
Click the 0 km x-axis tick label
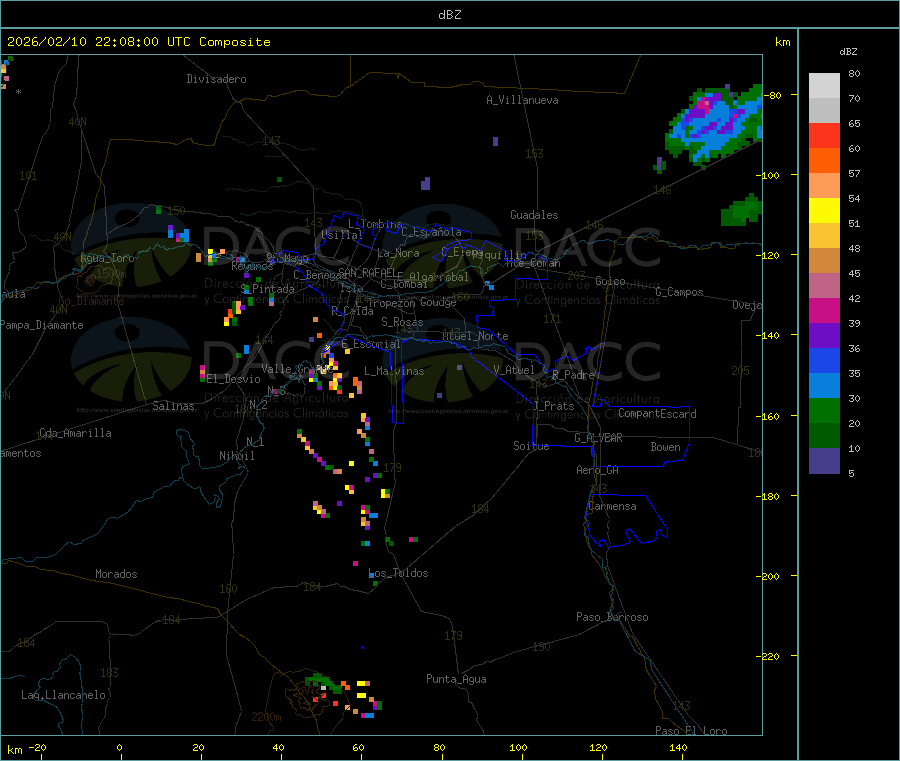coord(119,747)
